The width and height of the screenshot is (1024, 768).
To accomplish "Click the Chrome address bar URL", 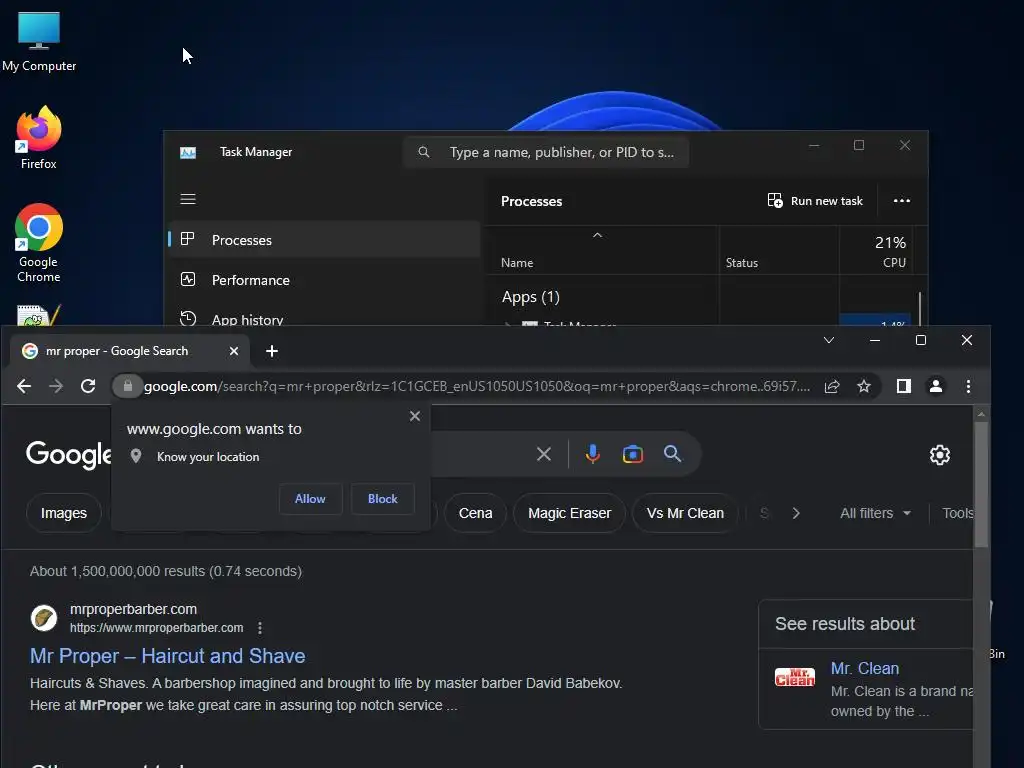I will [x=477, y=387].
